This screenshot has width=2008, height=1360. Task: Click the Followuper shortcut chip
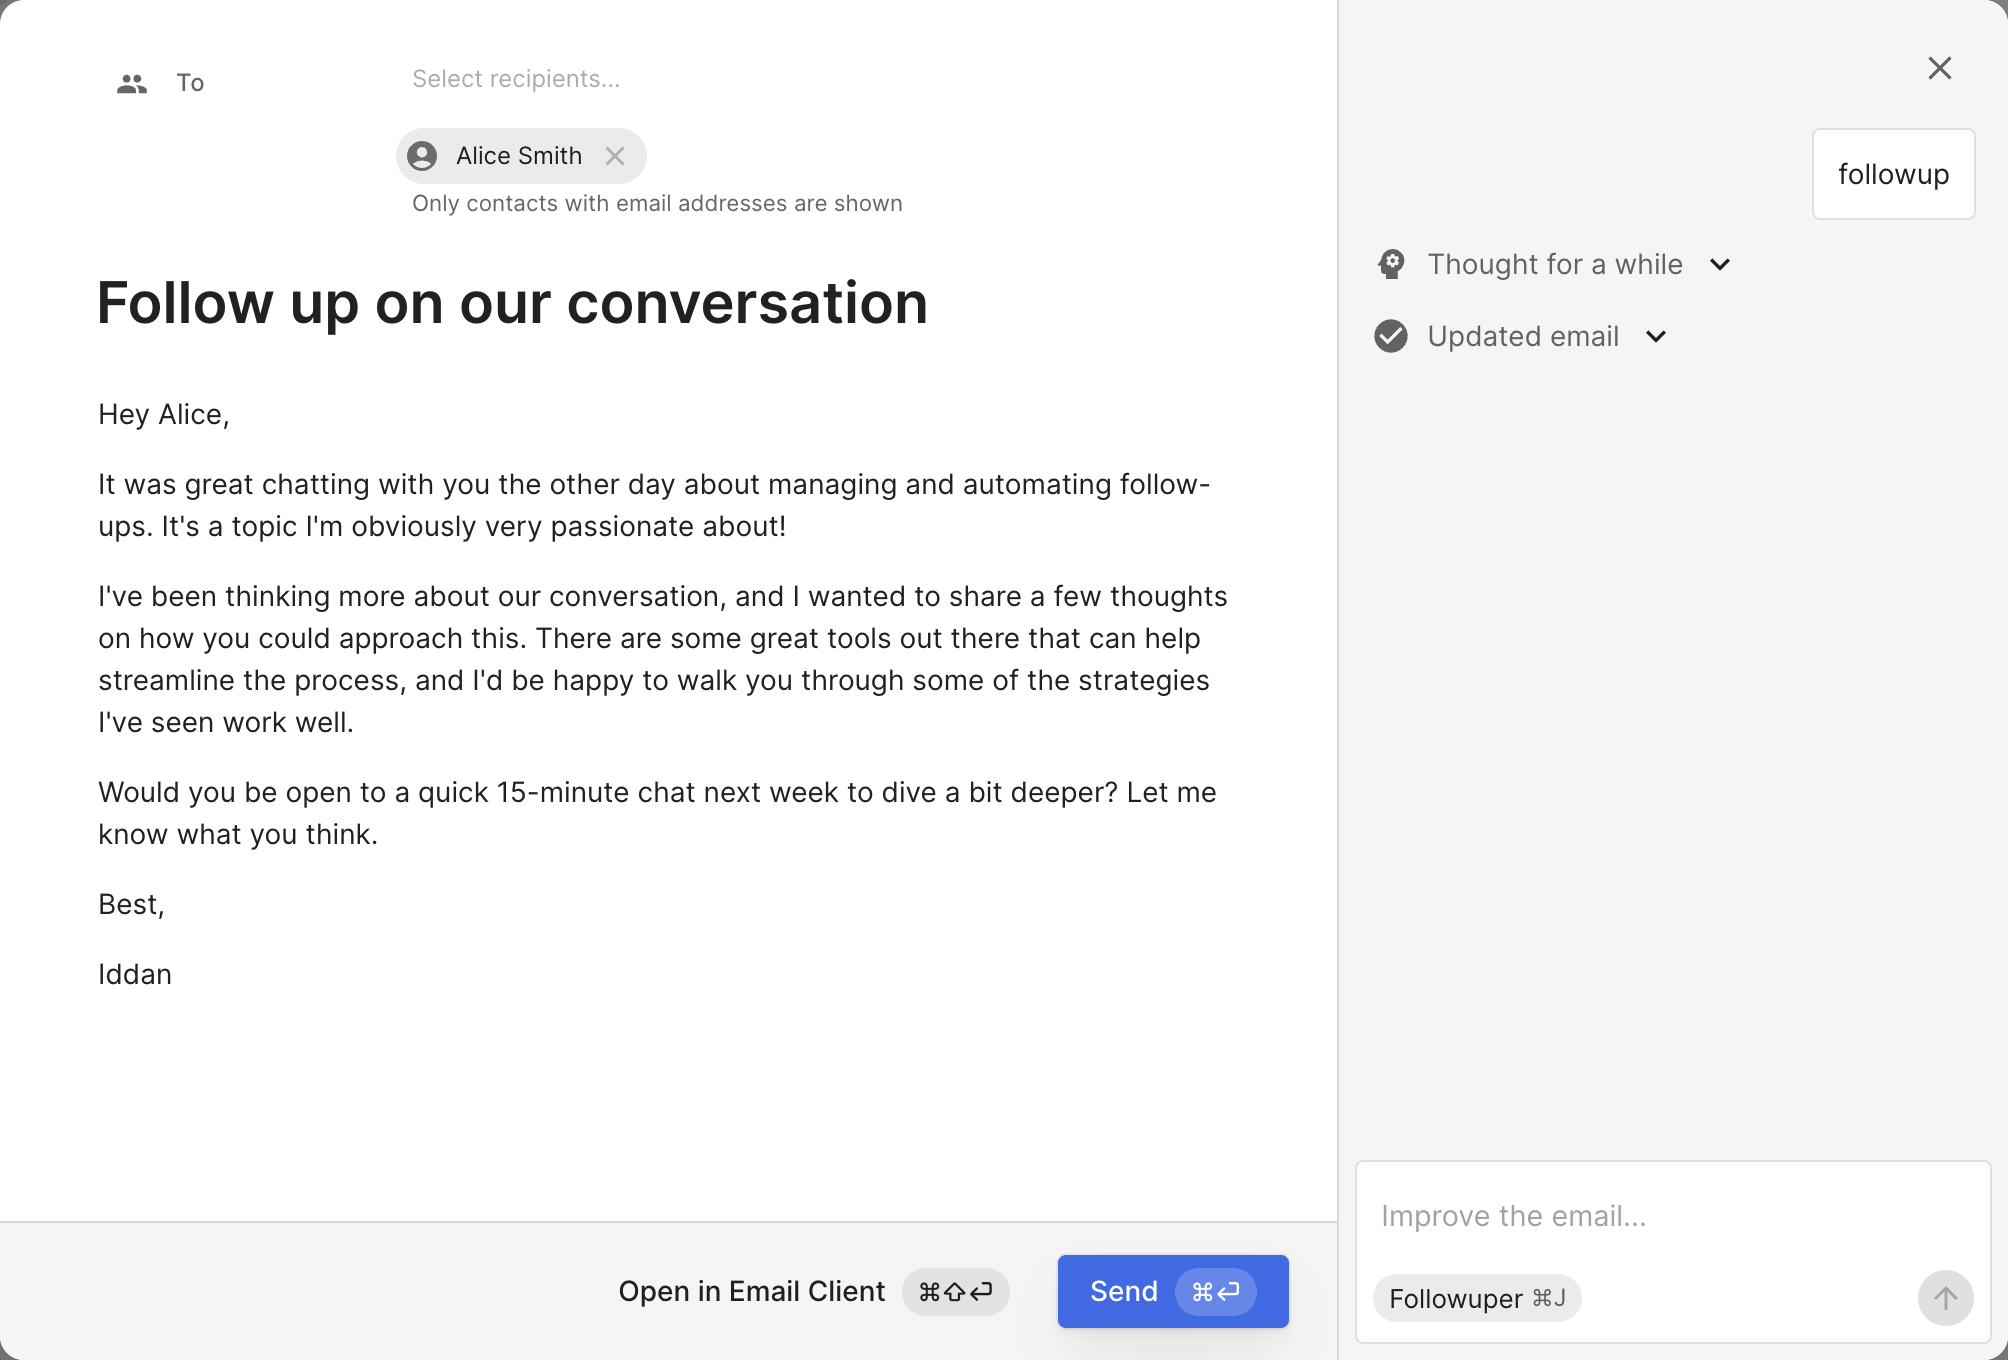pyautogui.click(x=1476, y=1298)
